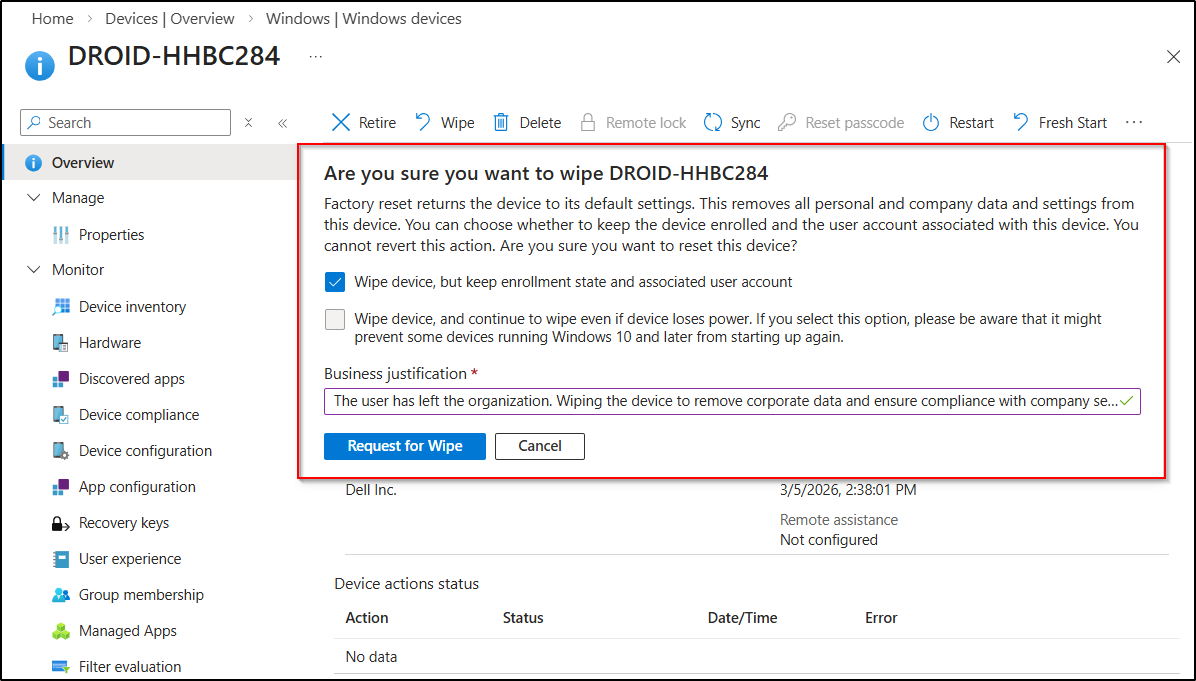Image resolution: width=1196 pixels, height=681 pixels.
Task: Click the Request for Wipe button
Action: (x=404, y=446)
